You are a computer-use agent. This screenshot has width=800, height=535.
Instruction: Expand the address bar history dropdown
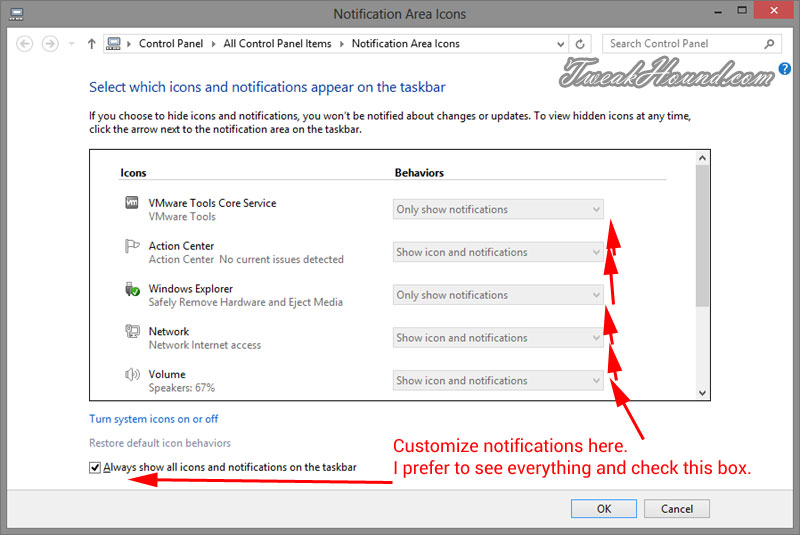tap(560, 44)
